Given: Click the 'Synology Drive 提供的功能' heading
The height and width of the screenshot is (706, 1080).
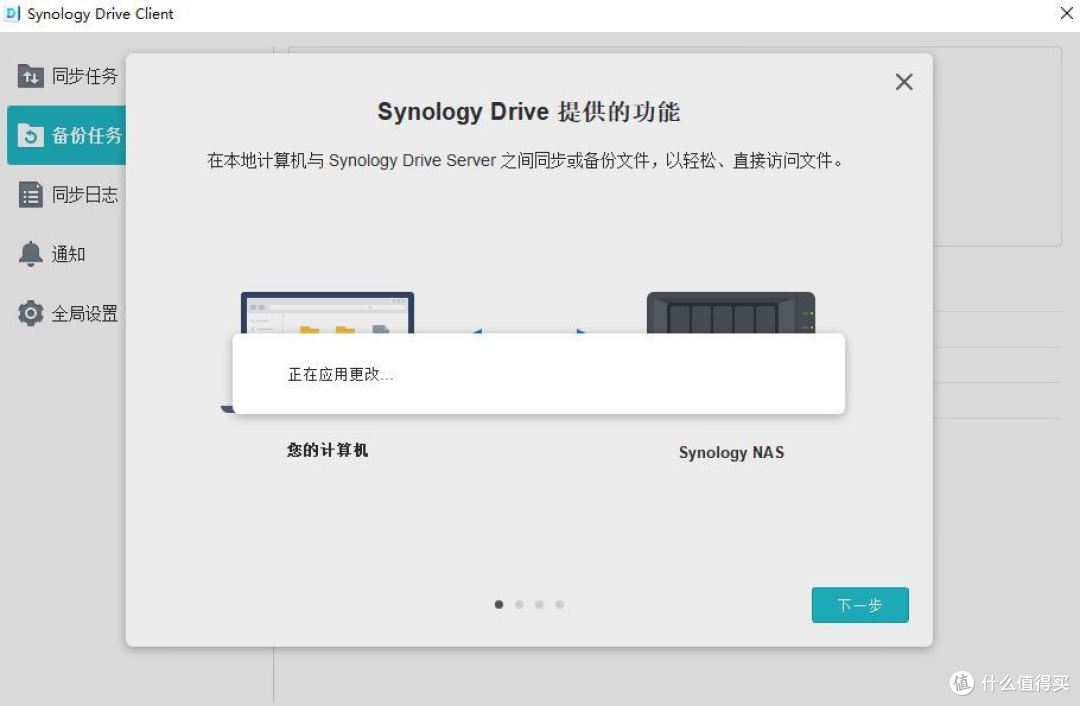Looking at the screenshot, I should coord(529,112).
